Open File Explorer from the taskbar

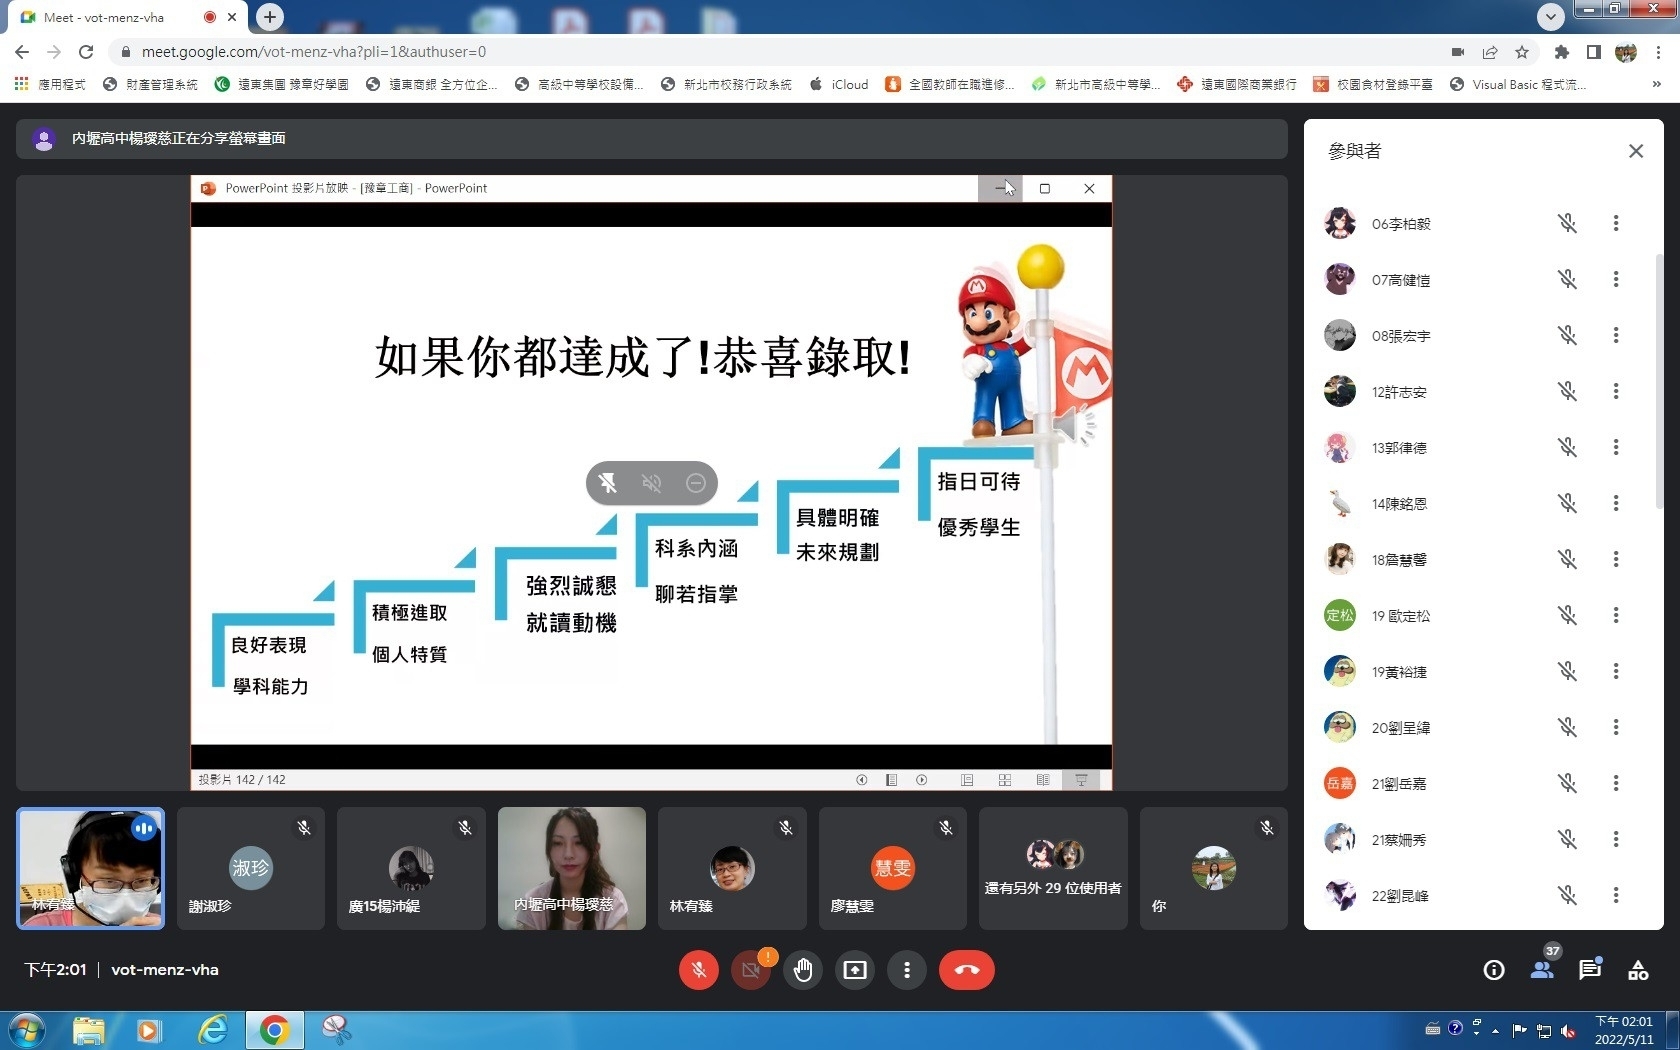pos(89,1030)
